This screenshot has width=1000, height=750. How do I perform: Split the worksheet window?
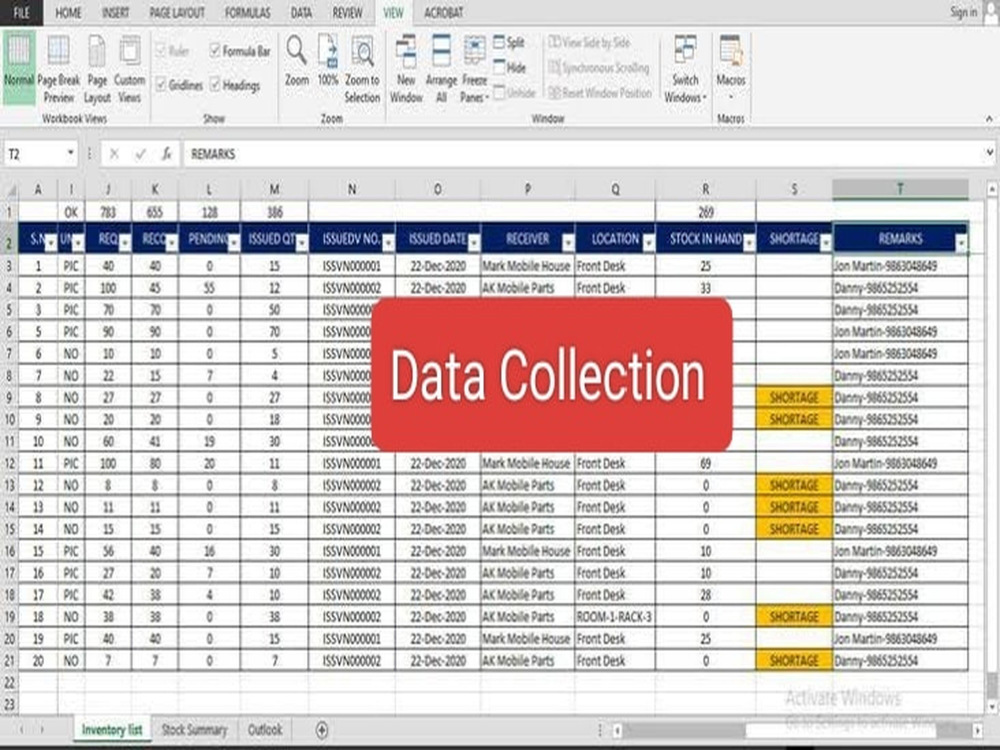(x=509, y=43)
